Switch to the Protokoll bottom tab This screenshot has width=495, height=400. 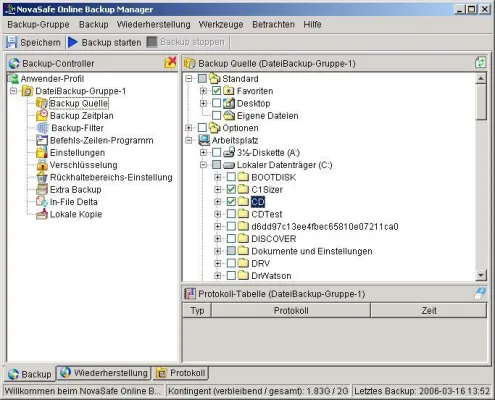[181, 373]
